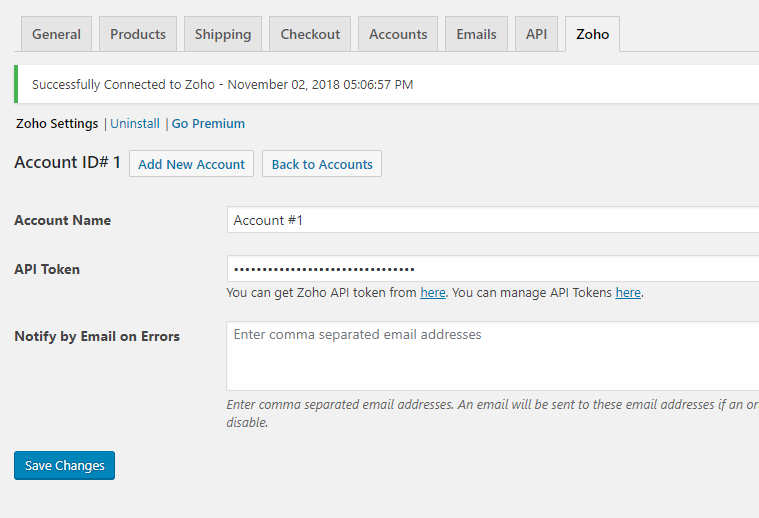Open the Go Premium link

(208, 124)
